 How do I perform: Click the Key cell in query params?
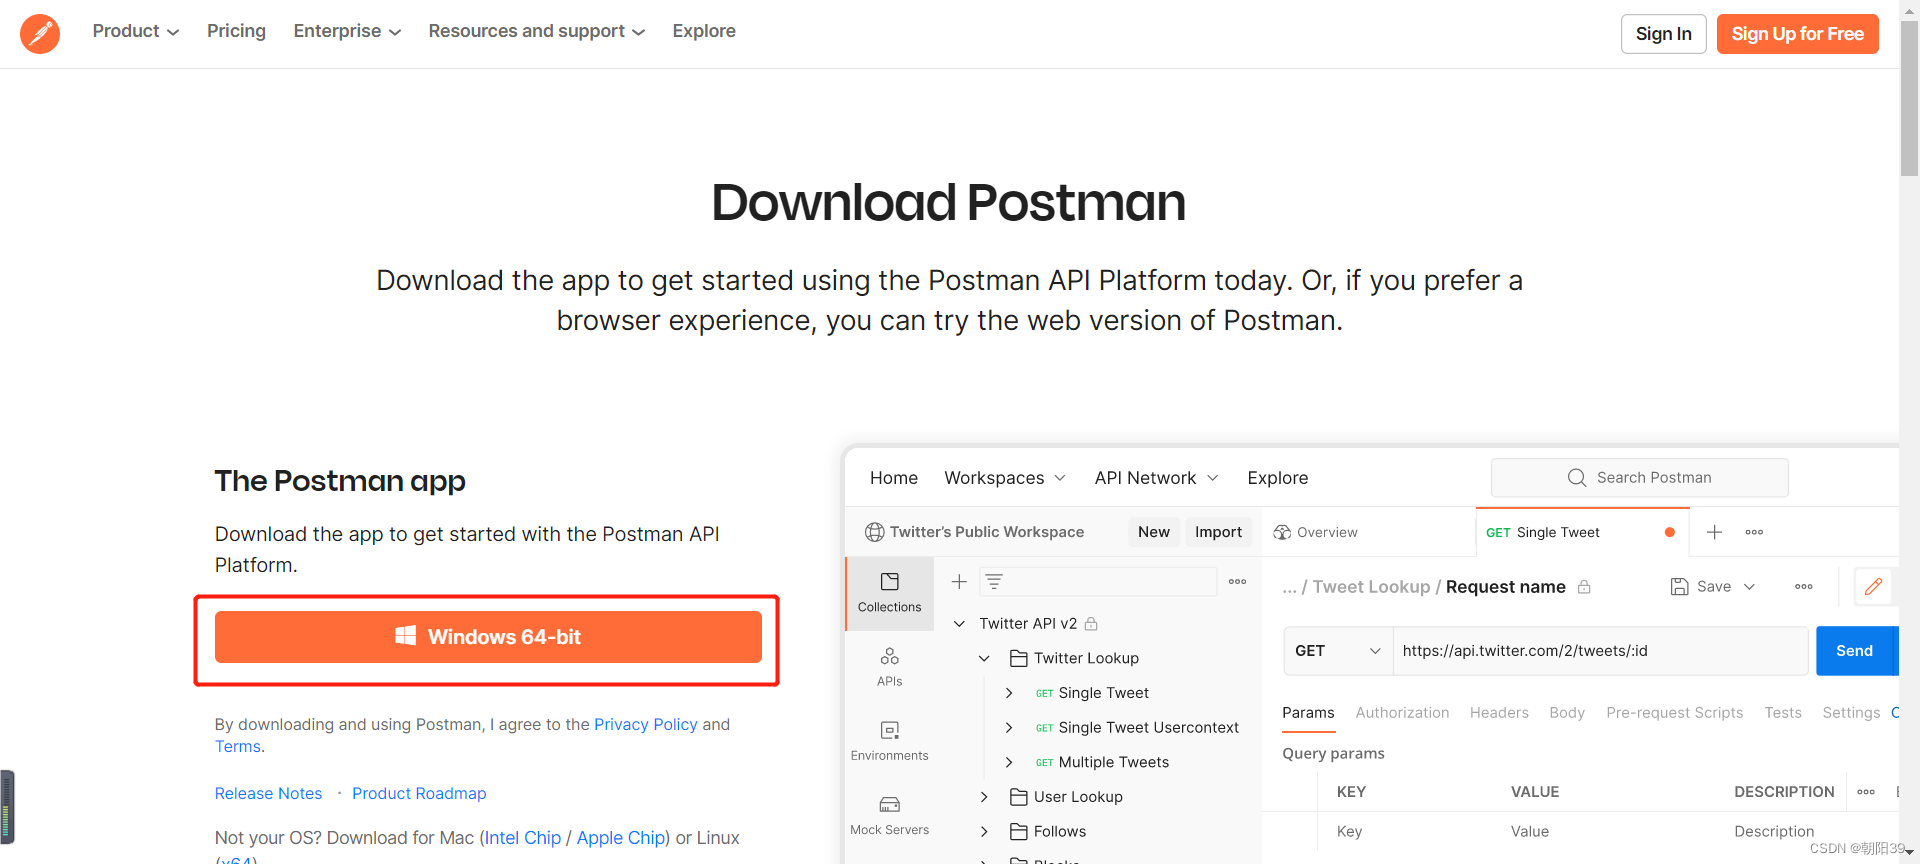coord(1349,831)
